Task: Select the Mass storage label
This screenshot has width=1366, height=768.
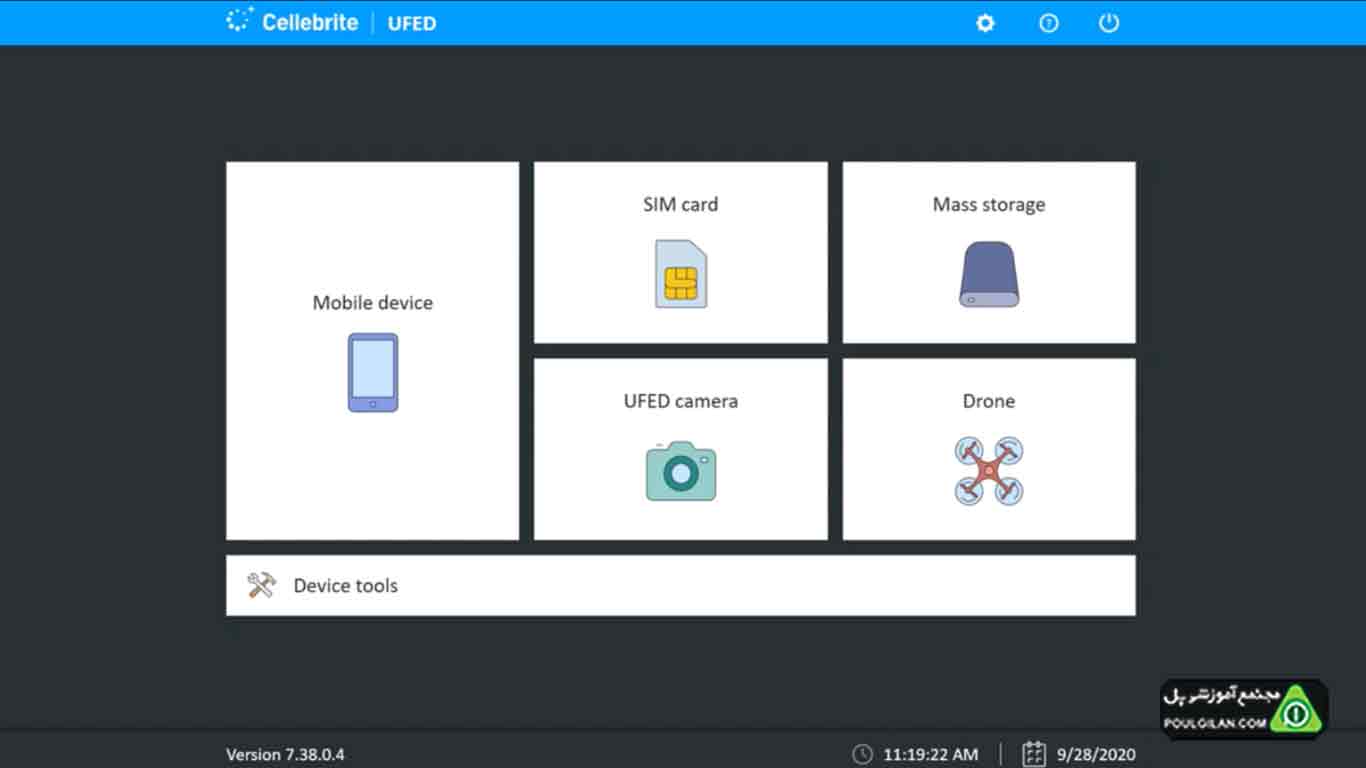Action: (989, 205)
